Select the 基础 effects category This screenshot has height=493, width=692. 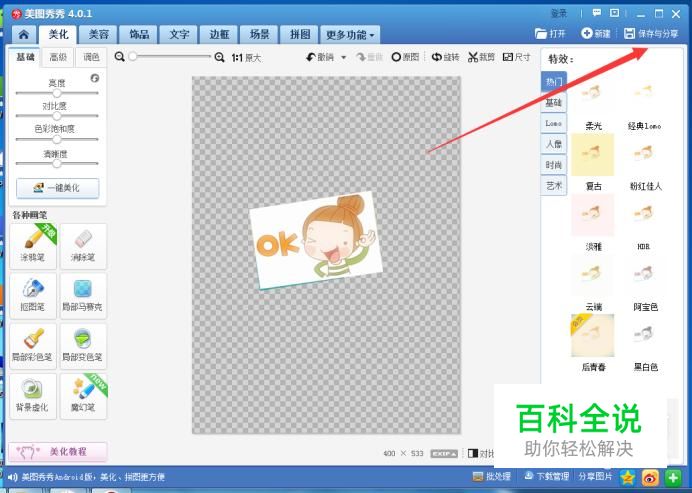[553, 102]
